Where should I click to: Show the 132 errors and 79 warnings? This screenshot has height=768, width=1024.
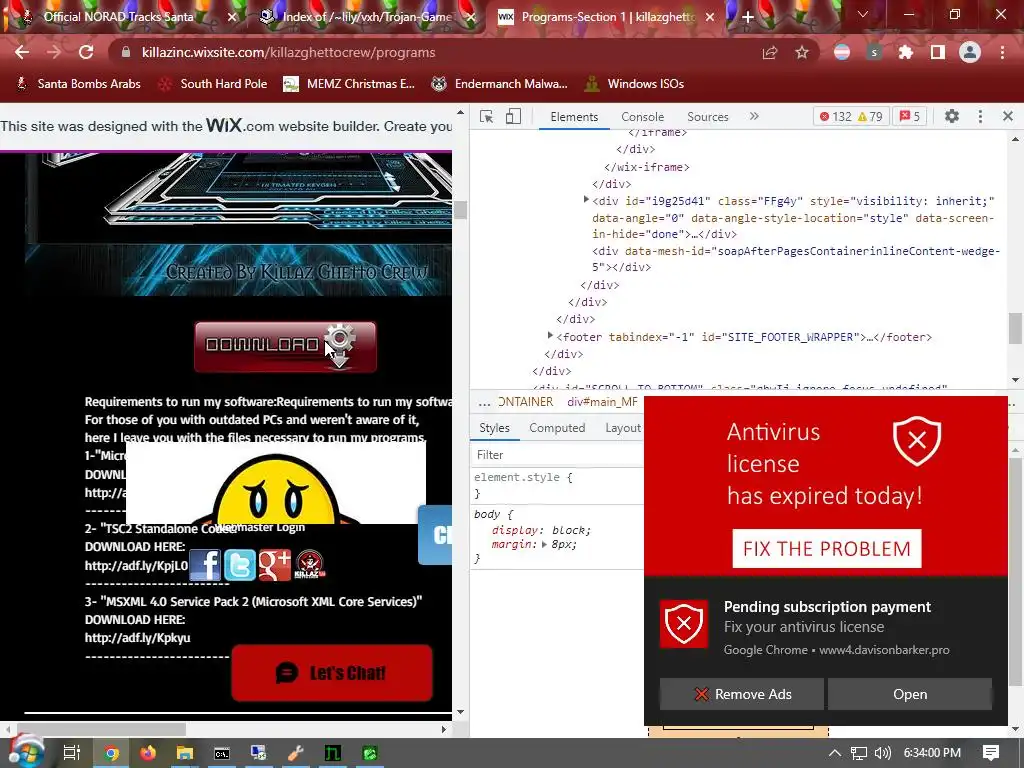pos(851,116)
